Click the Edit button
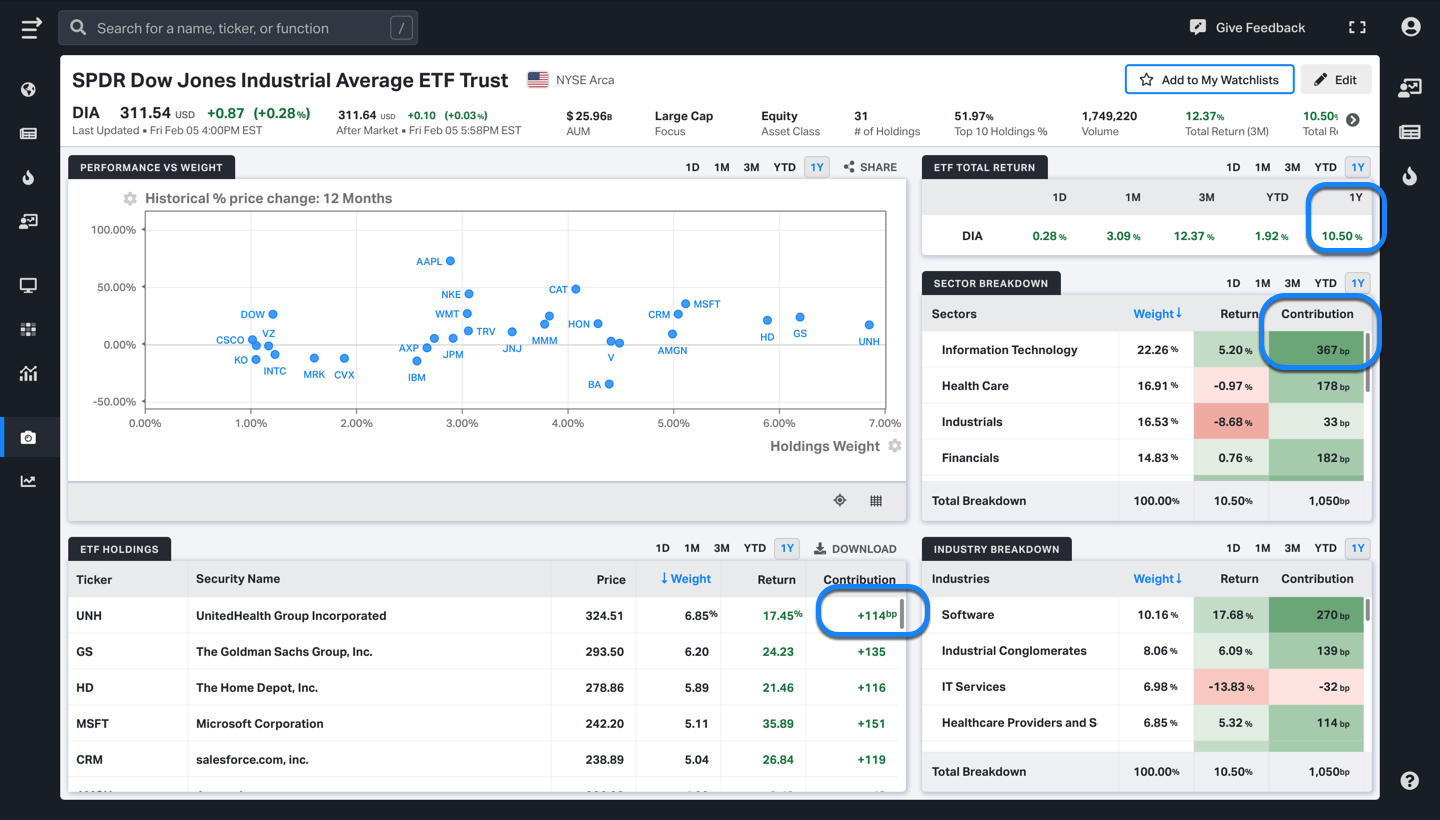The height and width of the screenshot is (820, 1440). pos(1336,80)
